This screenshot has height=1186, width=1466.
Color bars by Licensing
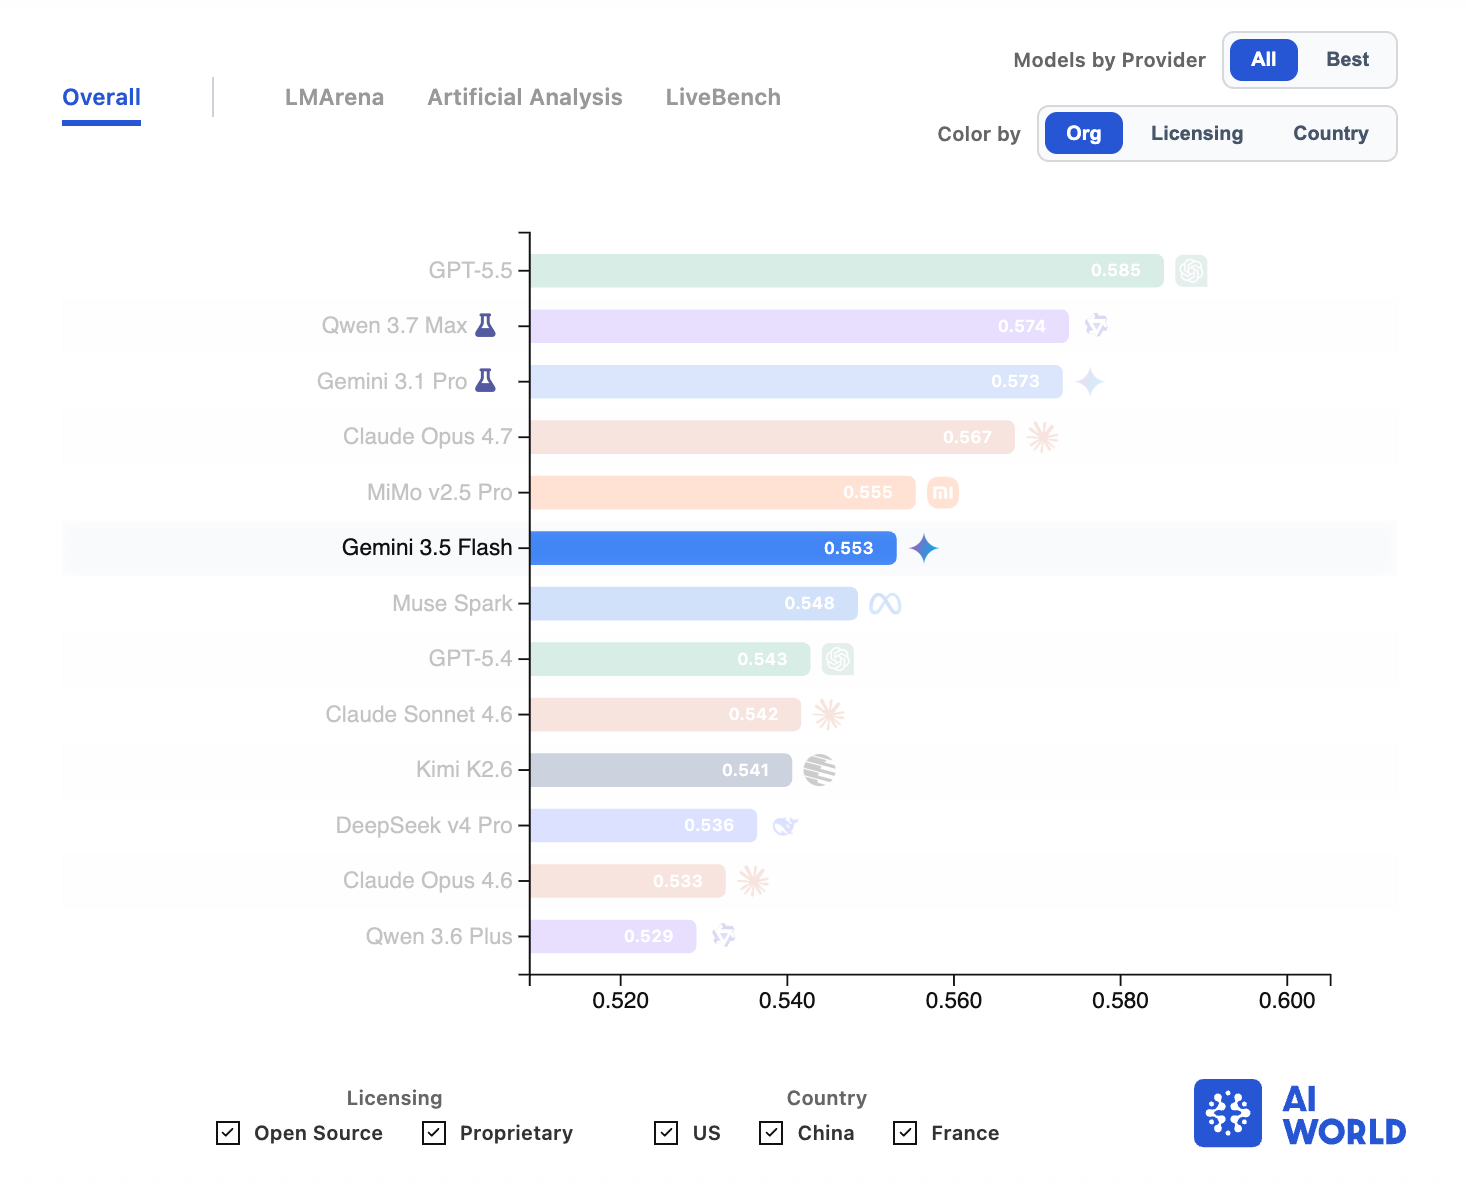[1197, 134]
